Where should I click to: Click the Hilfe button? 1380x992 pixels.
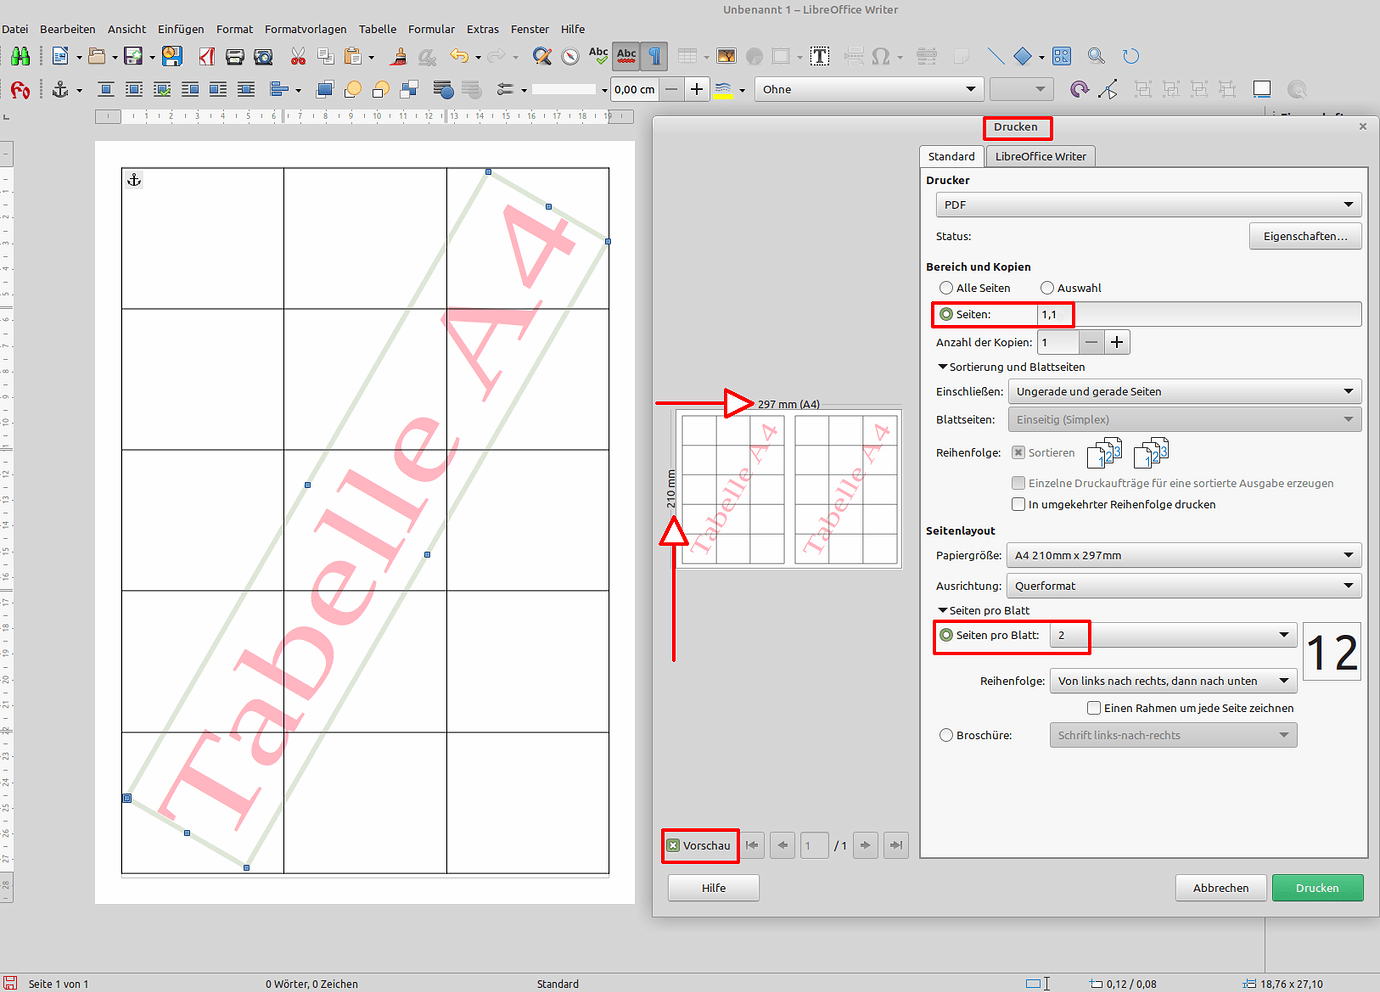(714, 888)
